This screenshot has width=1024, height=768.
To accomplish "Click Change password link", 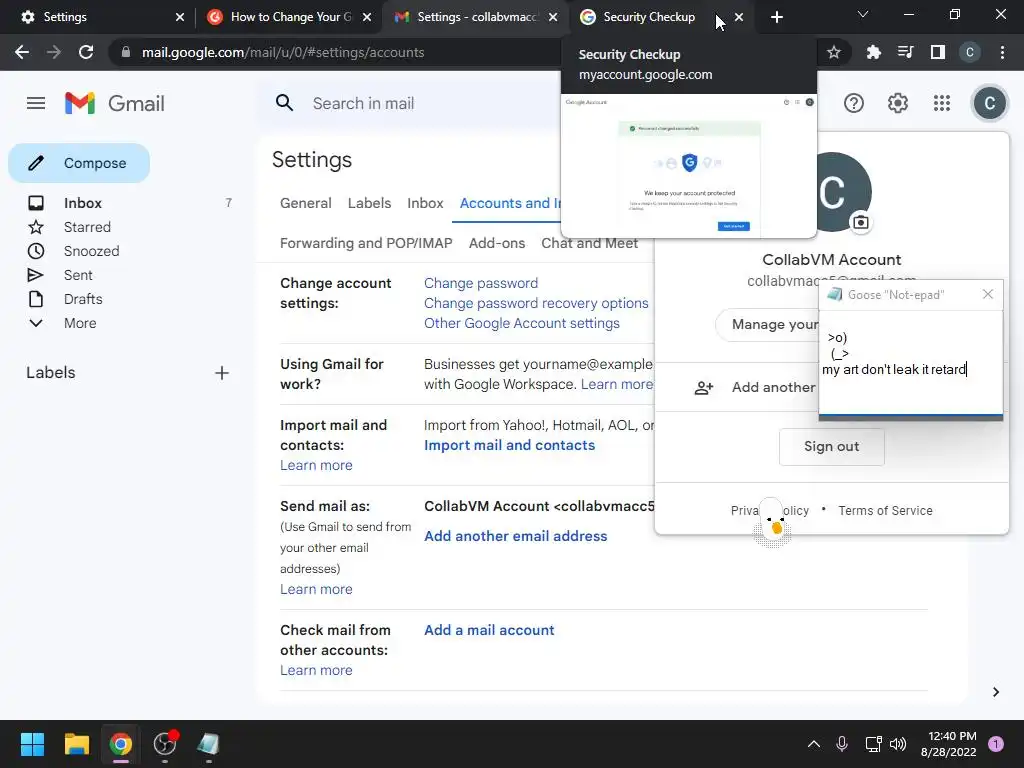I will [481, 283].
